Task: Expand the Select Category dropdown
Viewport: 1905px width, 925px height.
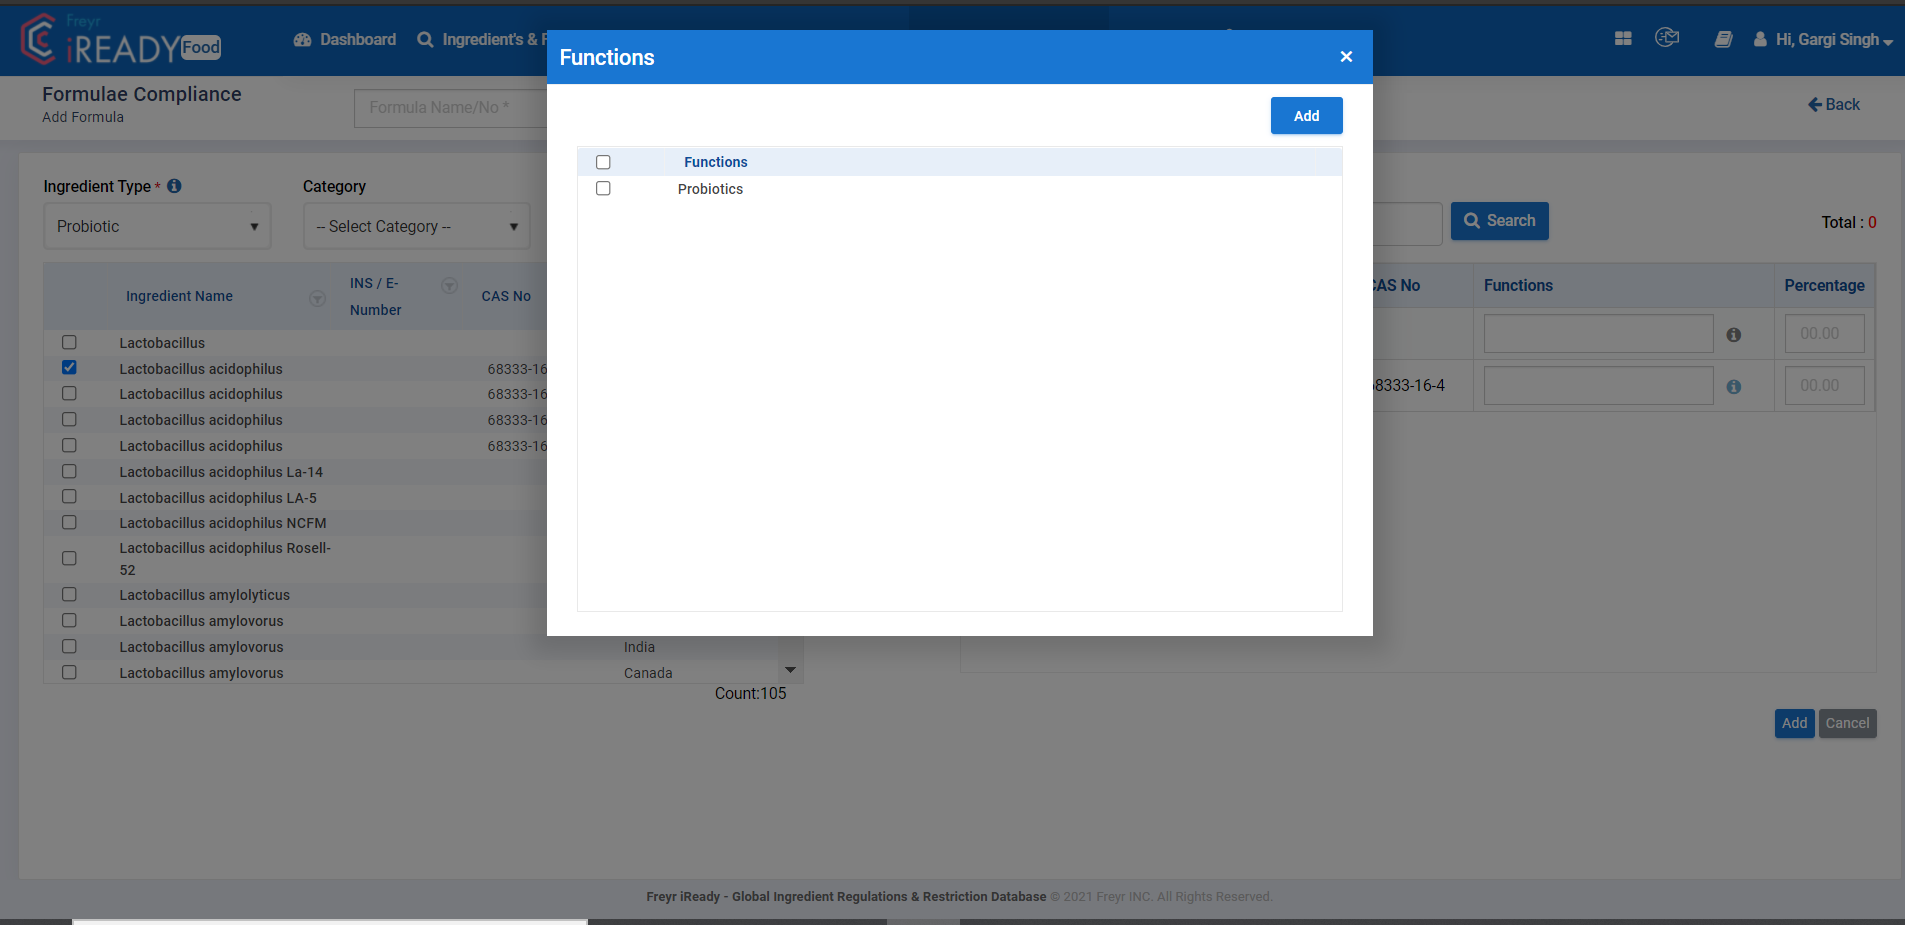Action: [x=415, y=226]
